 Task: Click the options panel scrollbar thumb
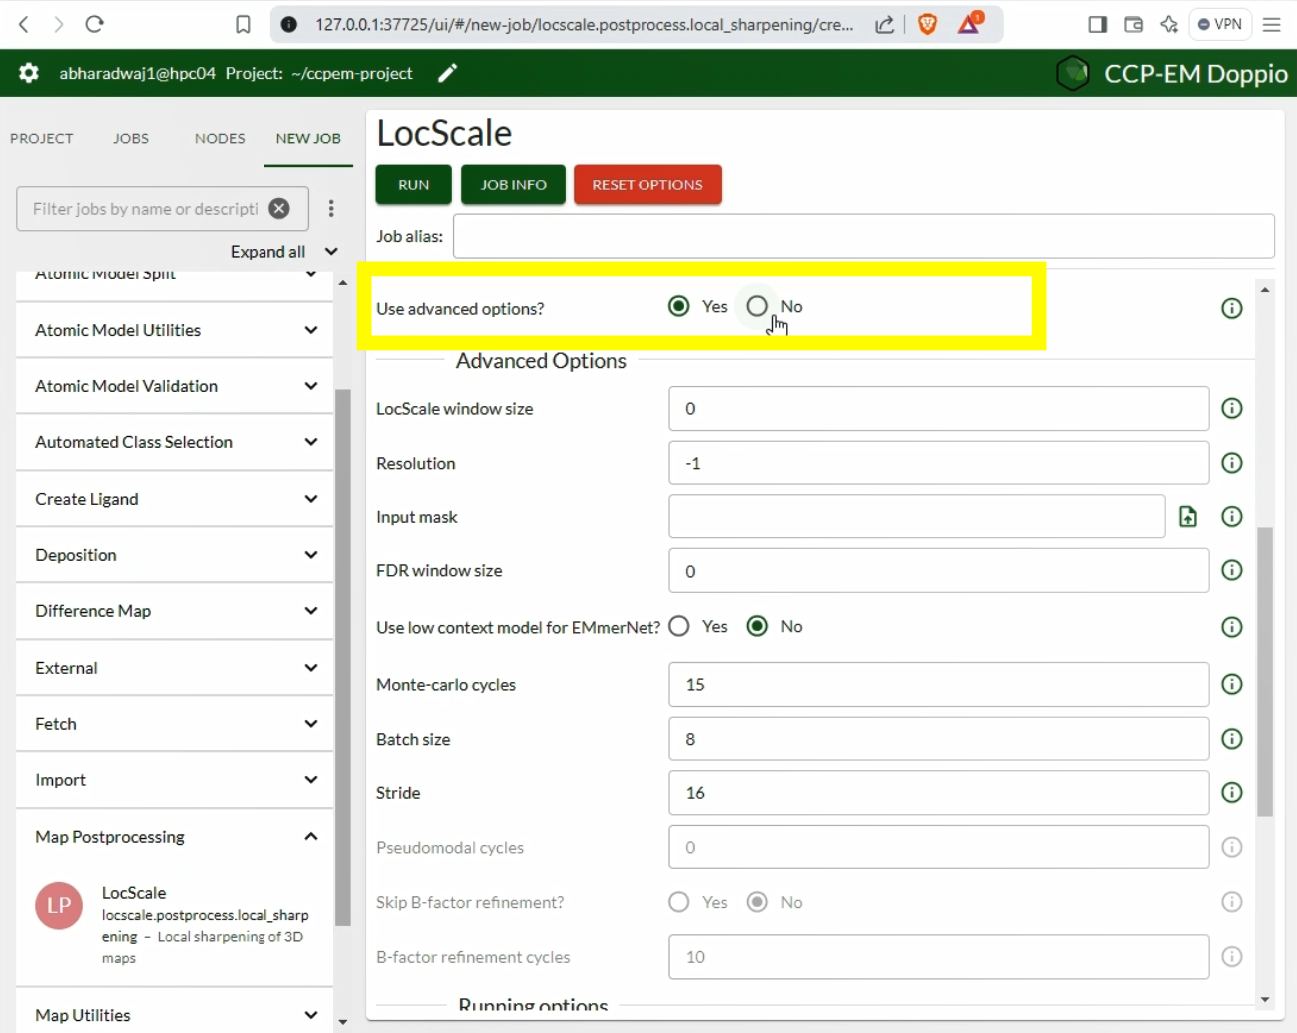(1265, 671)
